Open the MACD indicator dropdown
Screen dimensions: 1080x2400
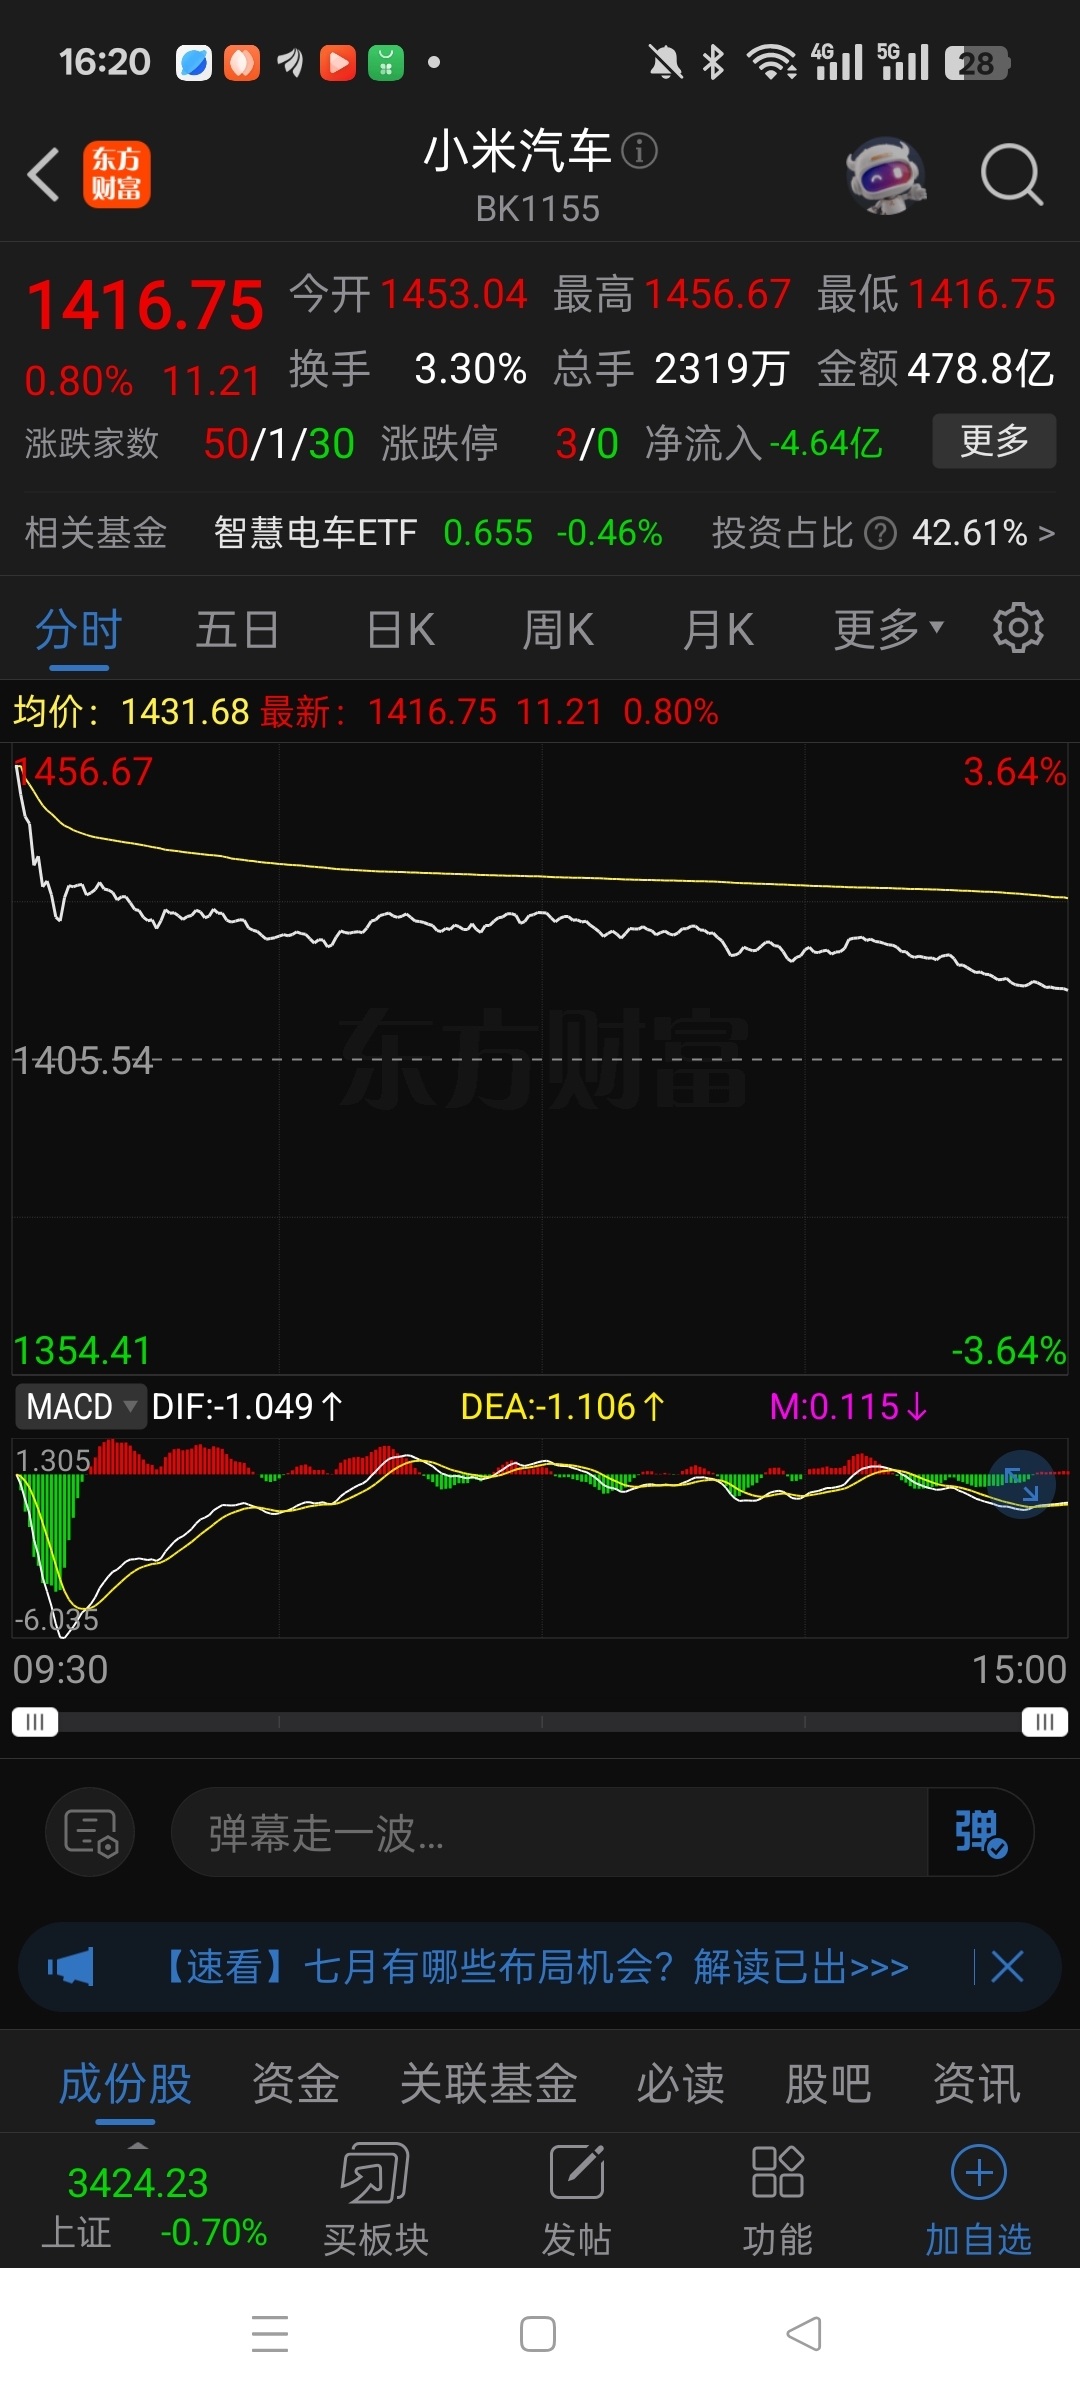coord(81,1407)
